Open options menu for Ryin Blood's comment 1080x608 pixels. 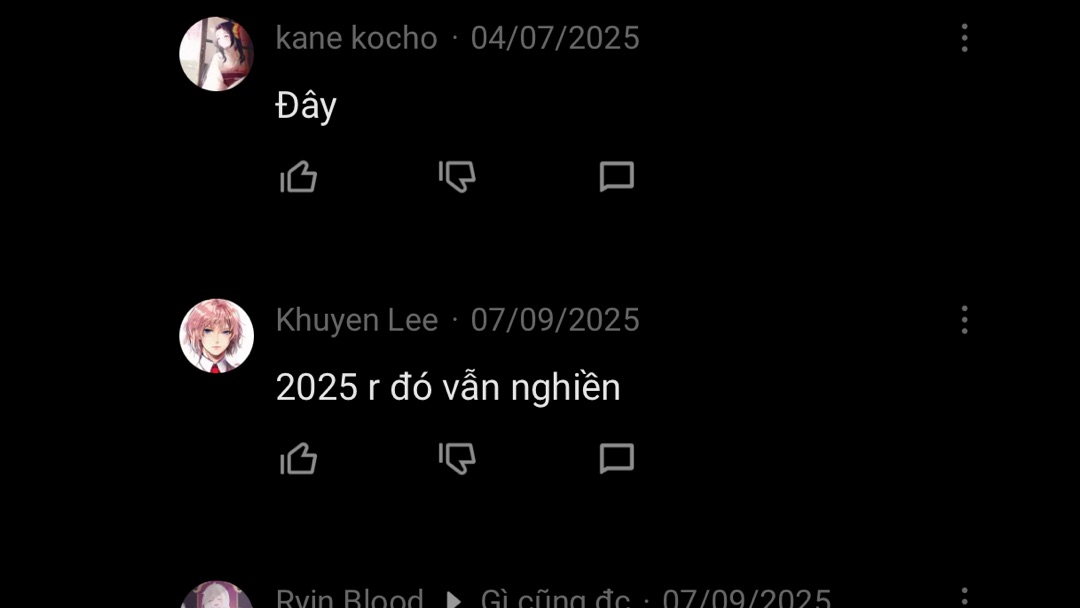964,598
